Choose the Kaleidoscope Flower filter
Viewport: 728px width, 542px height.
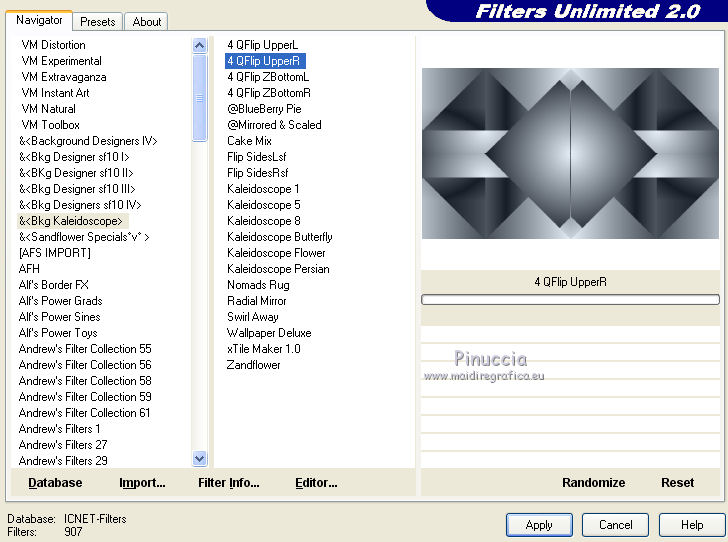276,253
